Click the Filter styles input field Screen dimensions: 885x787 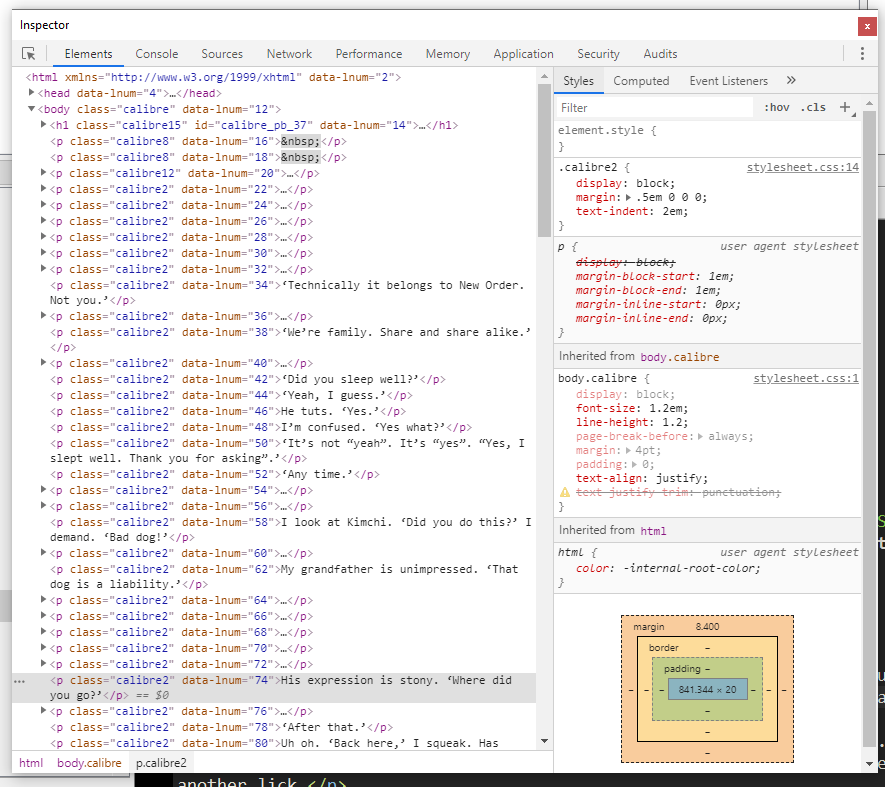tap(655, 107)
